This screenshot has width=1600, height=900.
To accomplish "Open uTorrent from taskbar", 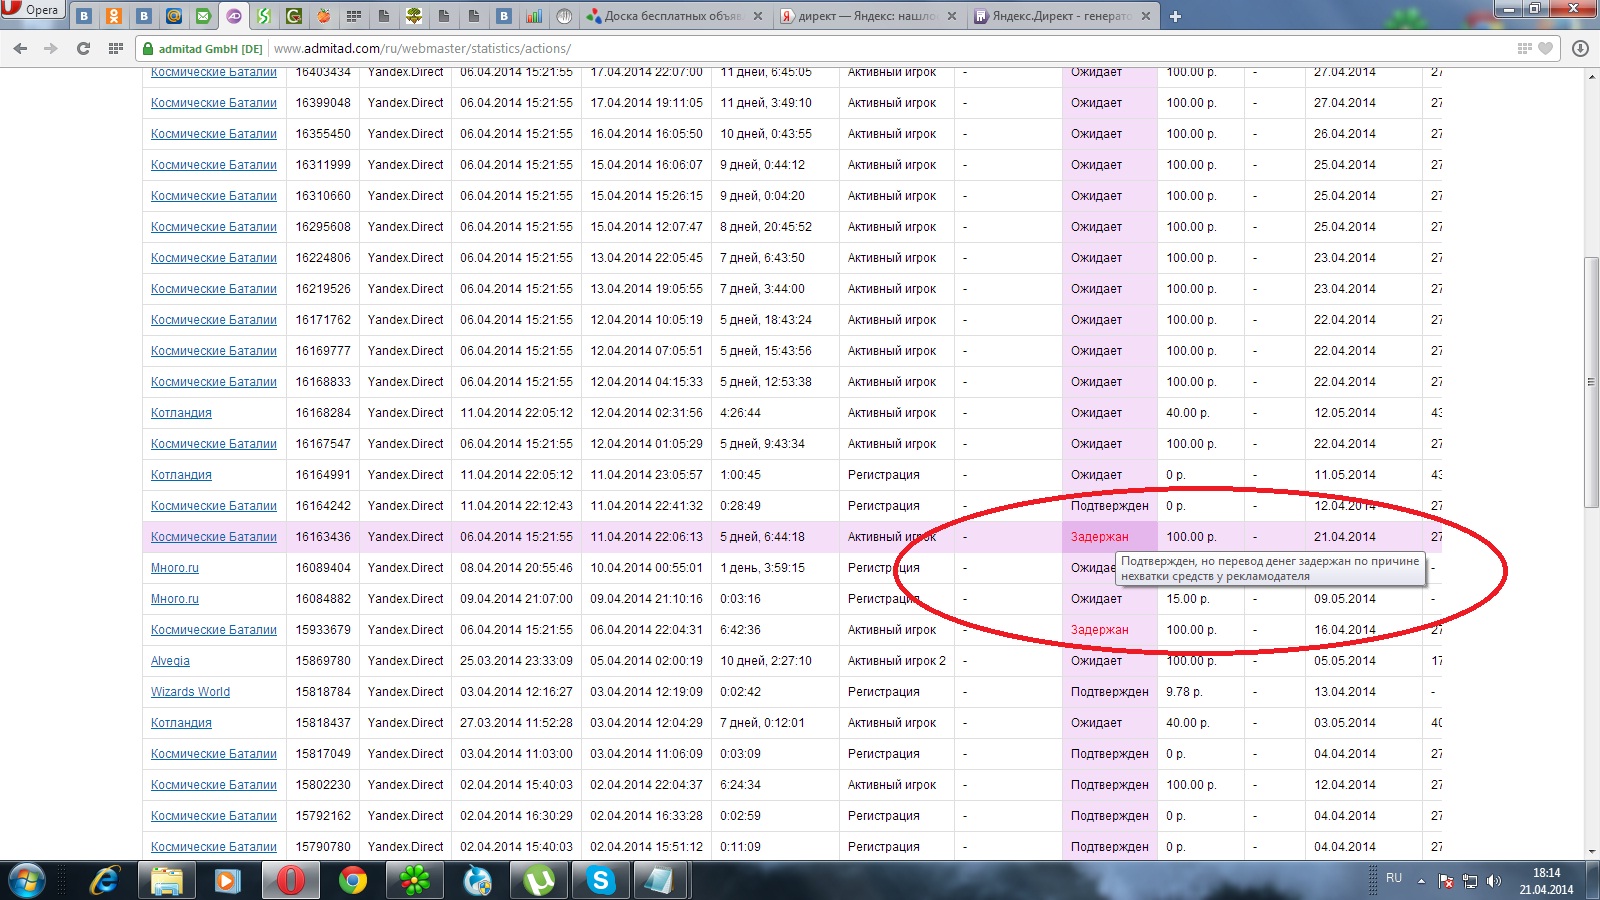I will [538, 881].
